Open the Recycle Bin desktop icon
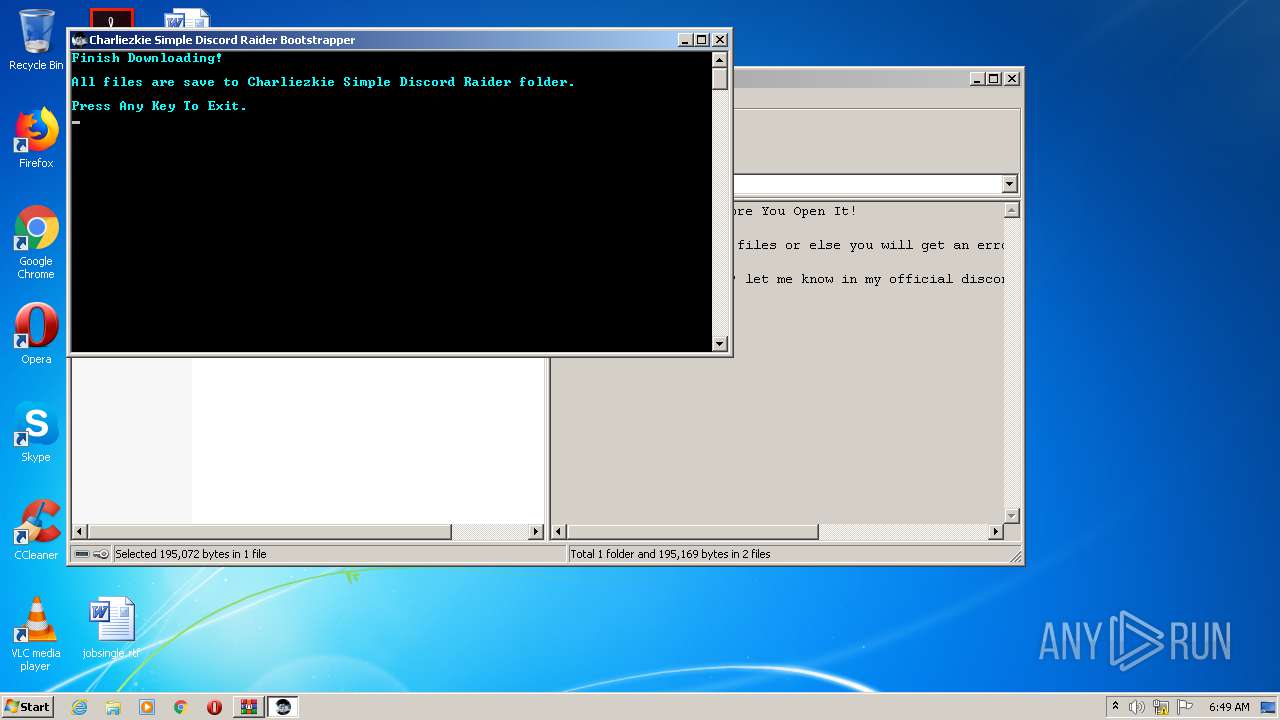 click(36, 40)
